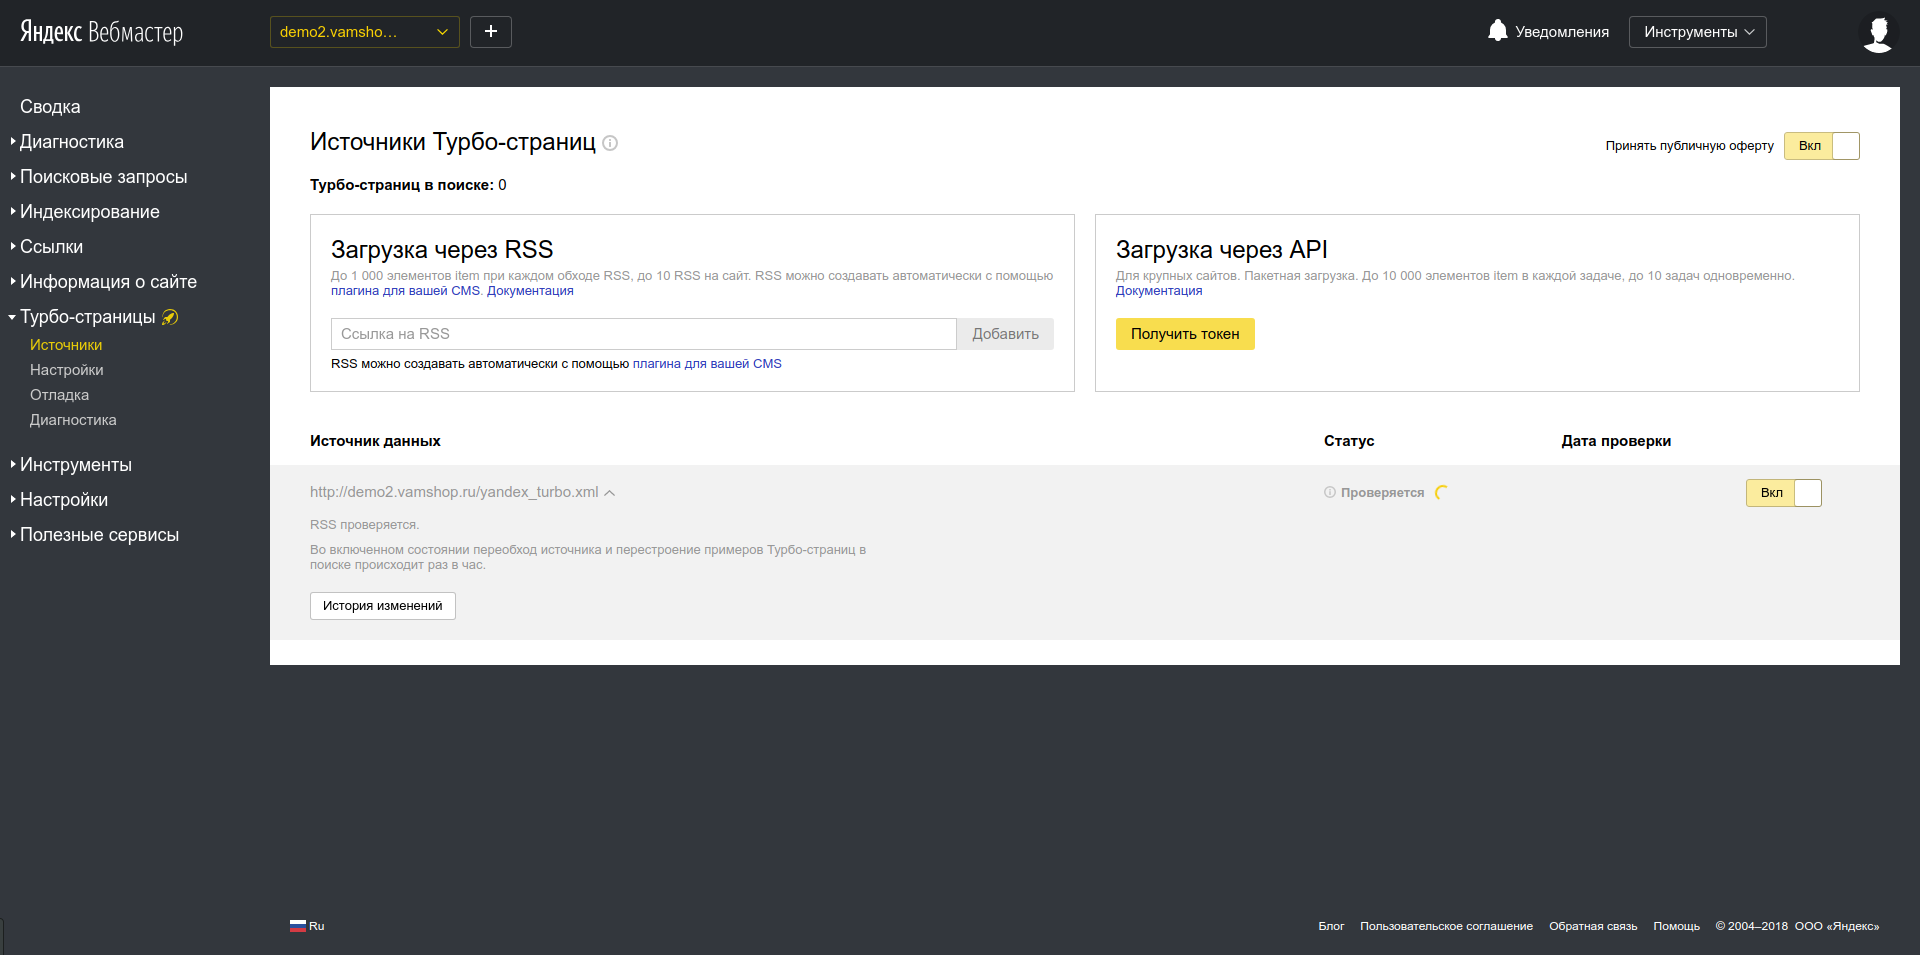Screen dimensions: 1920x955
Task: Click the info icon beside Turbo pages heading
Action: tap(610, 143)
